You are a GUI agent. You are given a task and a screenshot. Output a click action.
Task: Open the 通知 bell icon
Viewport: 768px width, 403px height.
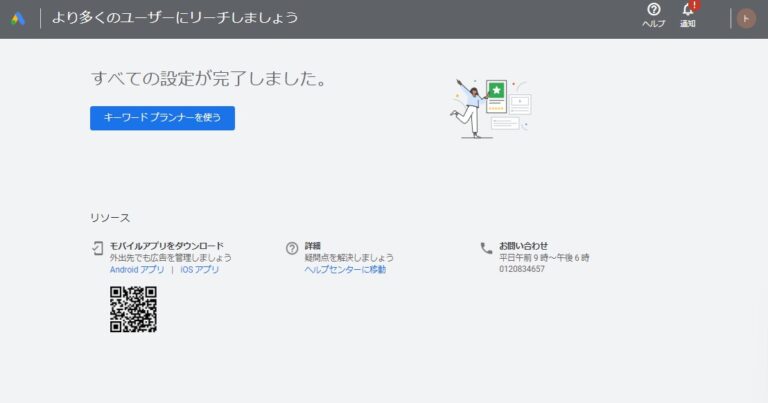[687, 10]
